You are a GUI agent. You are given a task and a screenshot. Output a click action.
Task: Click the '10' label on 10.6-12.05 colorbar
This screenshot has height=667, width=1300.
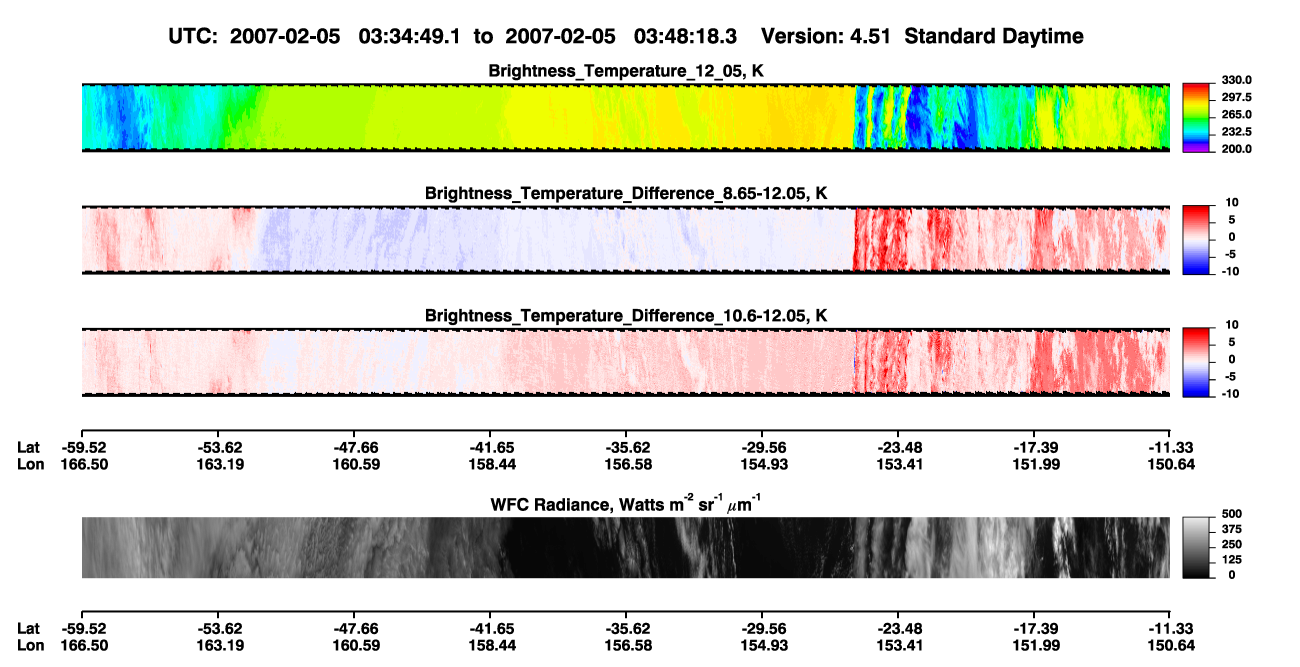(1232, 325)
